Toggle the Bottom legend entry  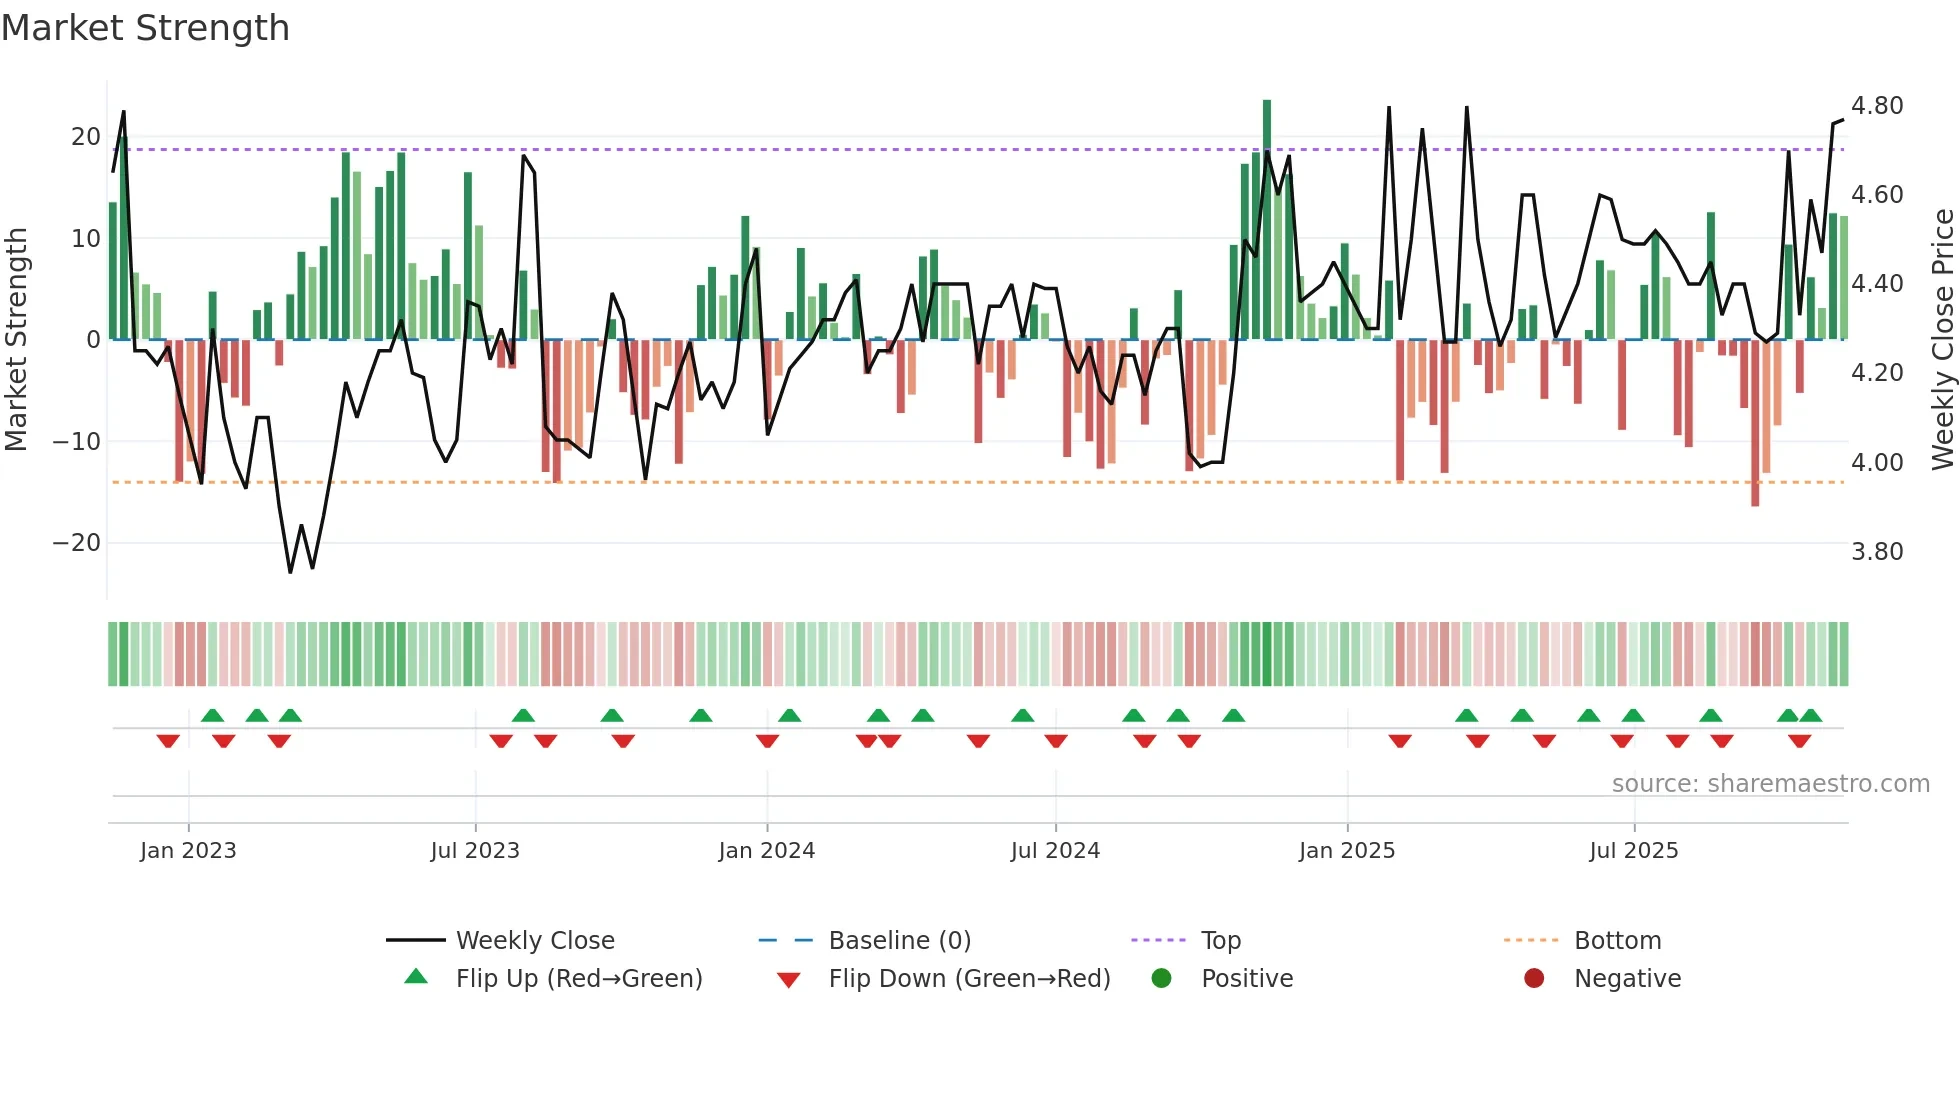tap(1617, 940)
